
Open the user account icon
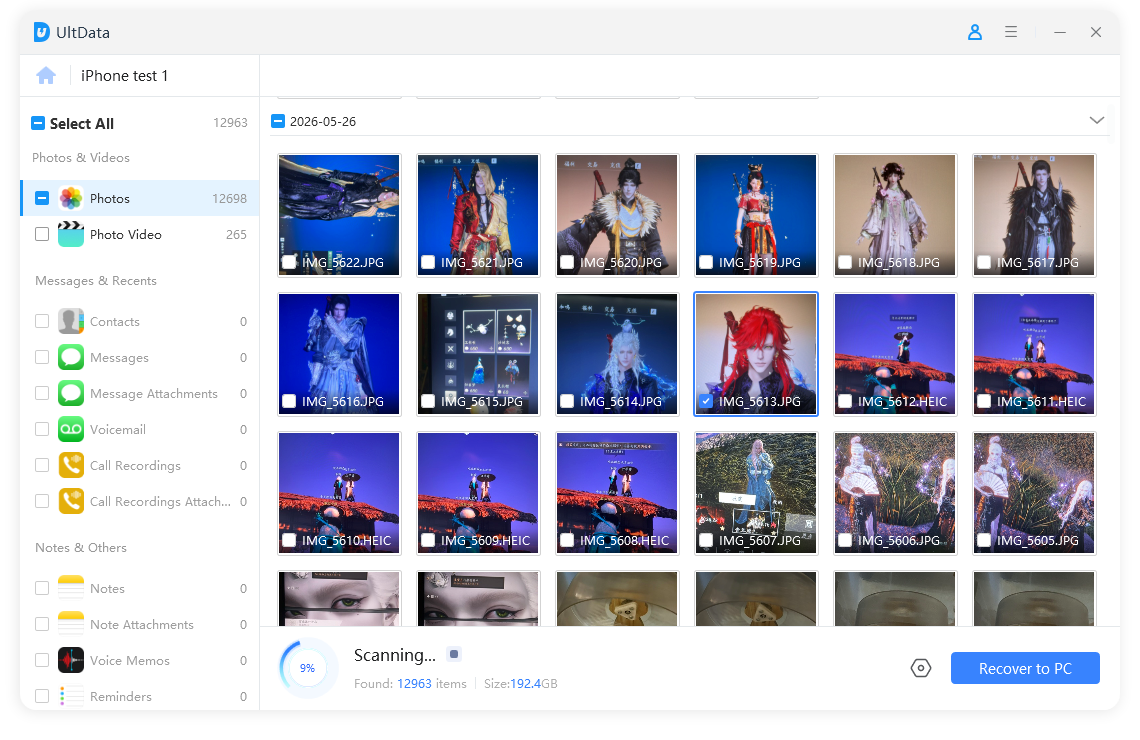[975, 32]
